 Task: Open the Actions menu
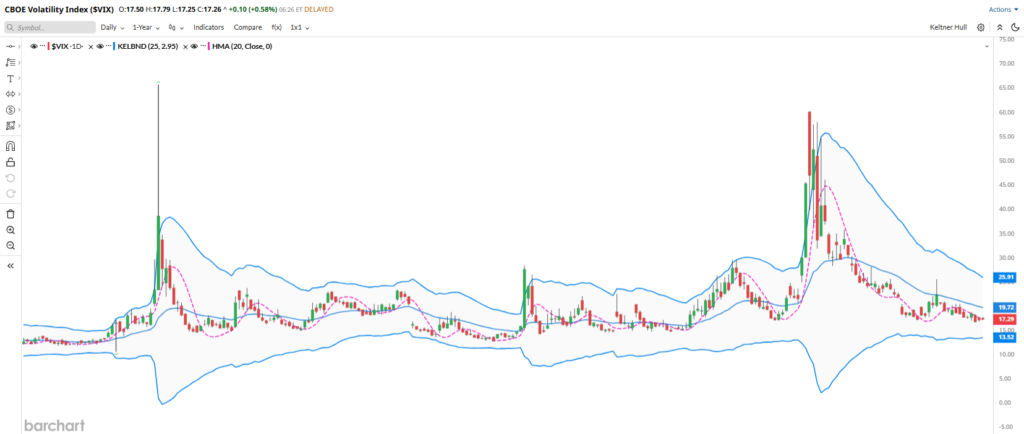[1003, 8]
